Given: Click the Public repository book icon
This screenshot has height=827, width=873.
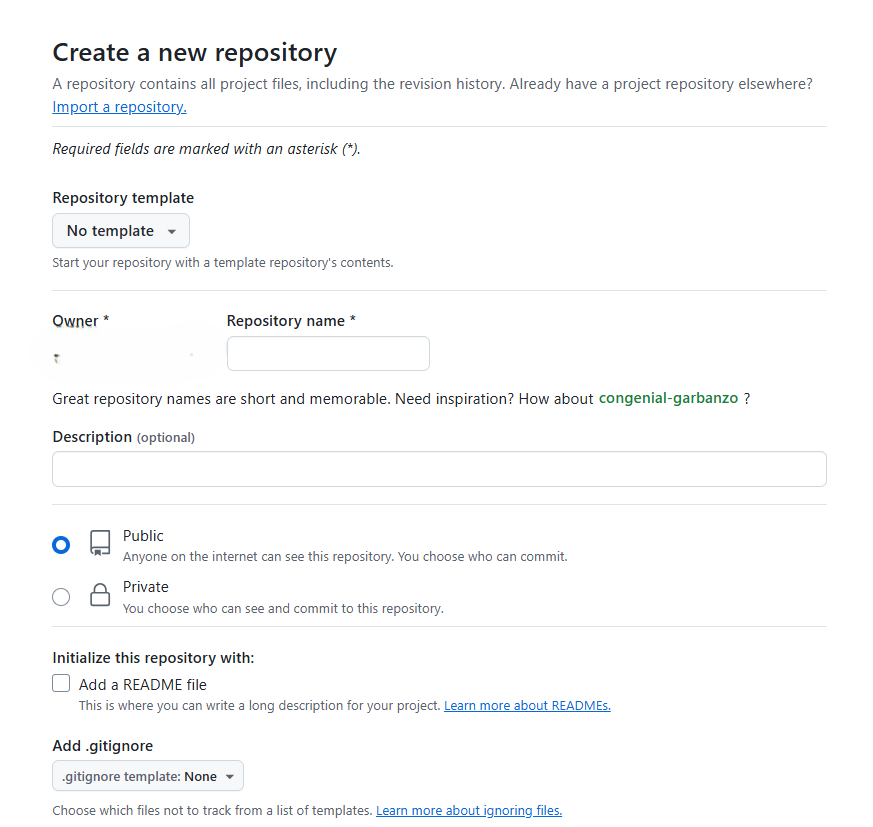Looking at the screenshot, I should coord(100,543).
